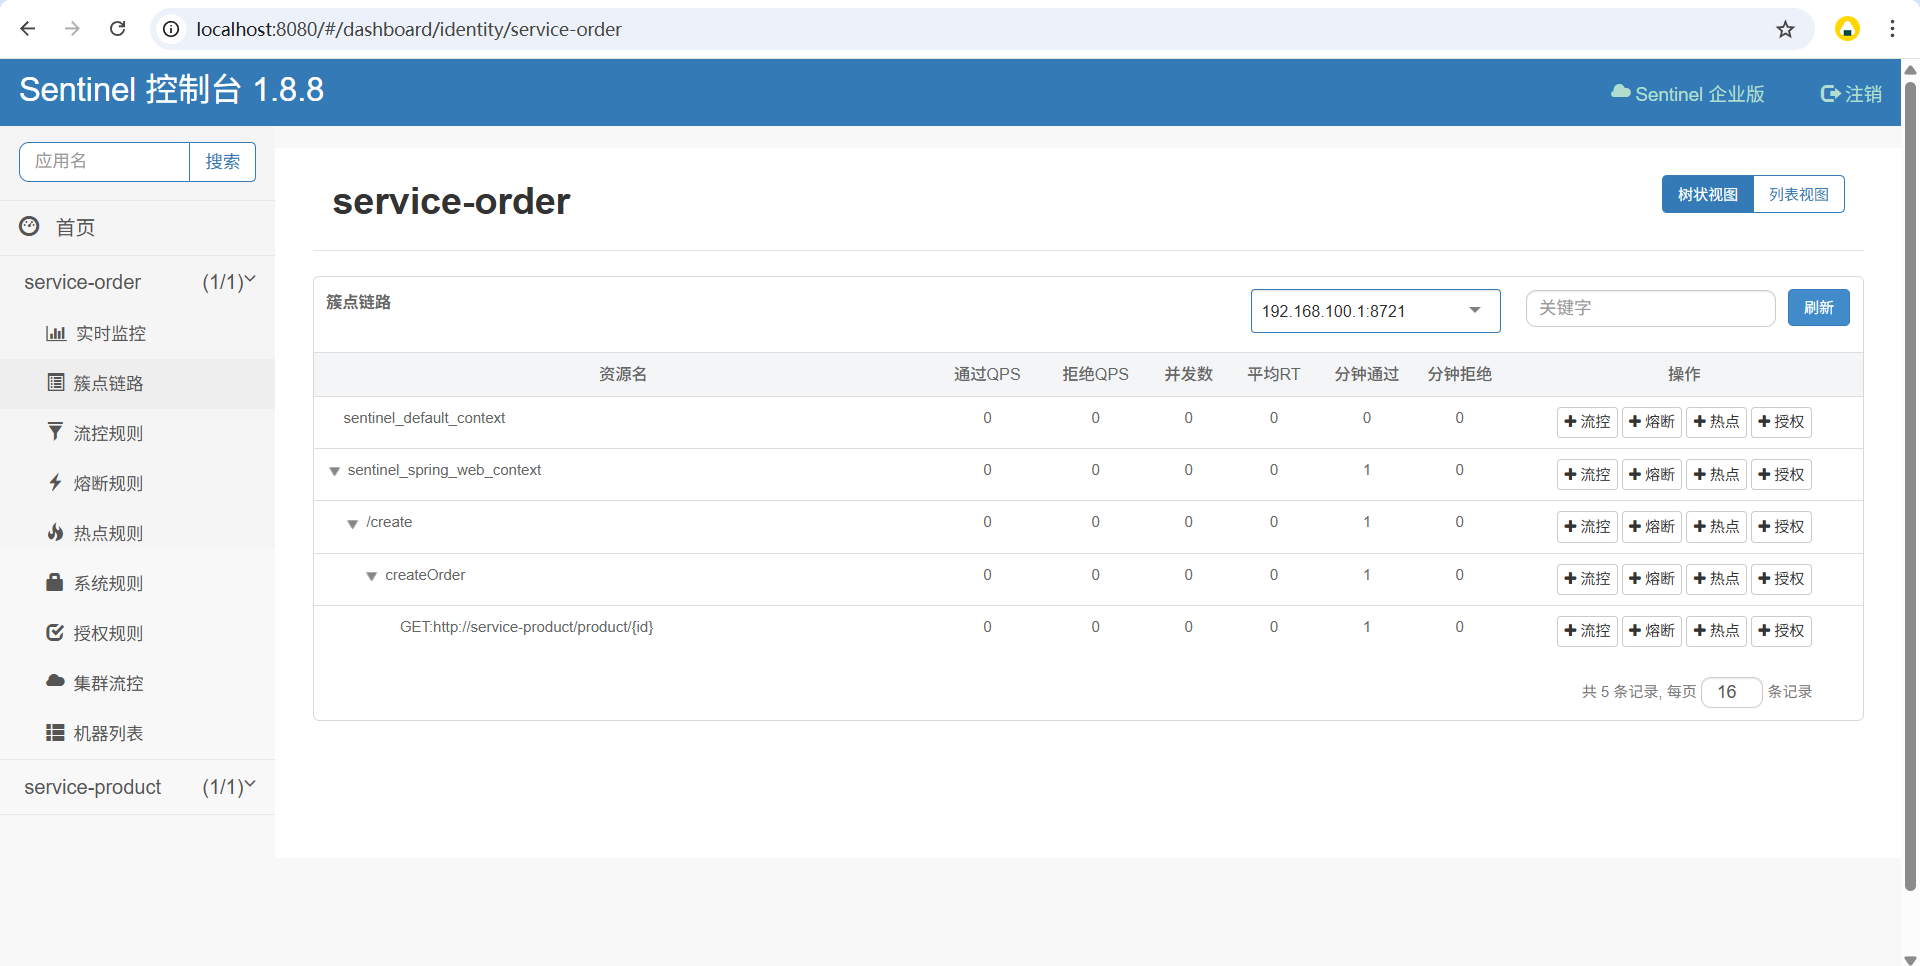Click the 刷新 refresh button
The height and width of the screenshot is (966, 1920).
[1818, 308]
